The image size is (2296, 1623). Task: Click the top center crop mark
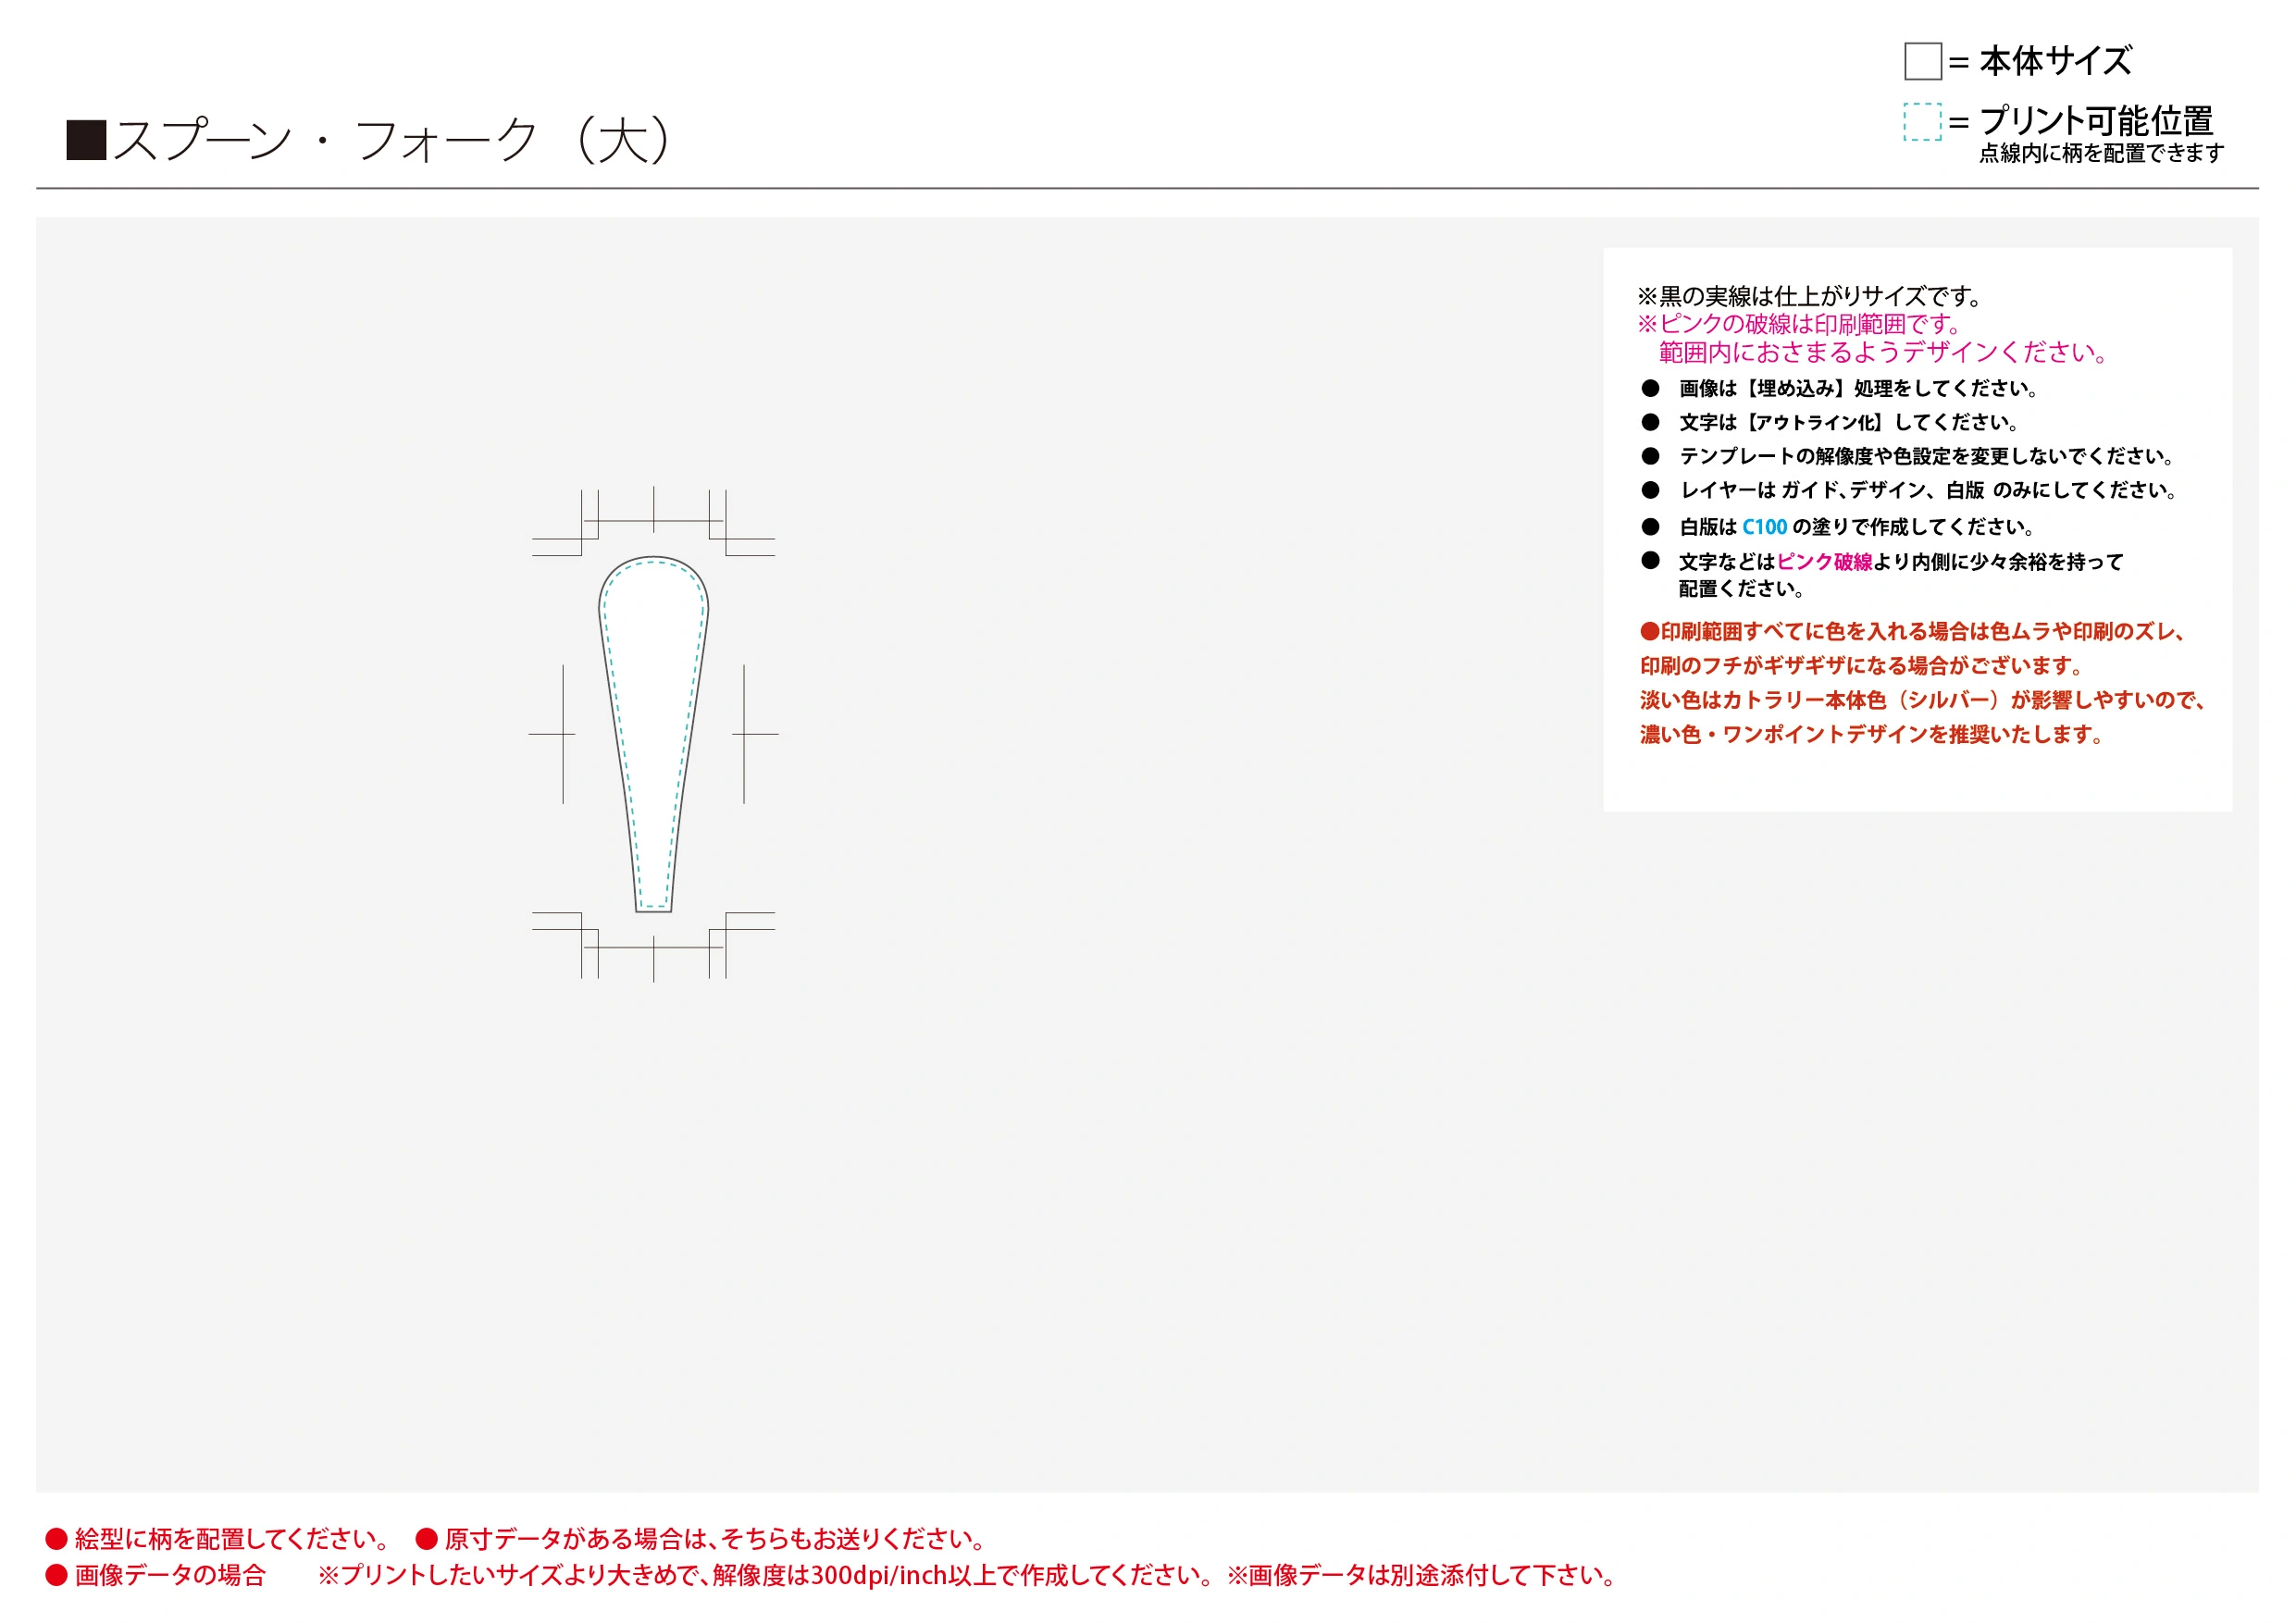point(653,510)
